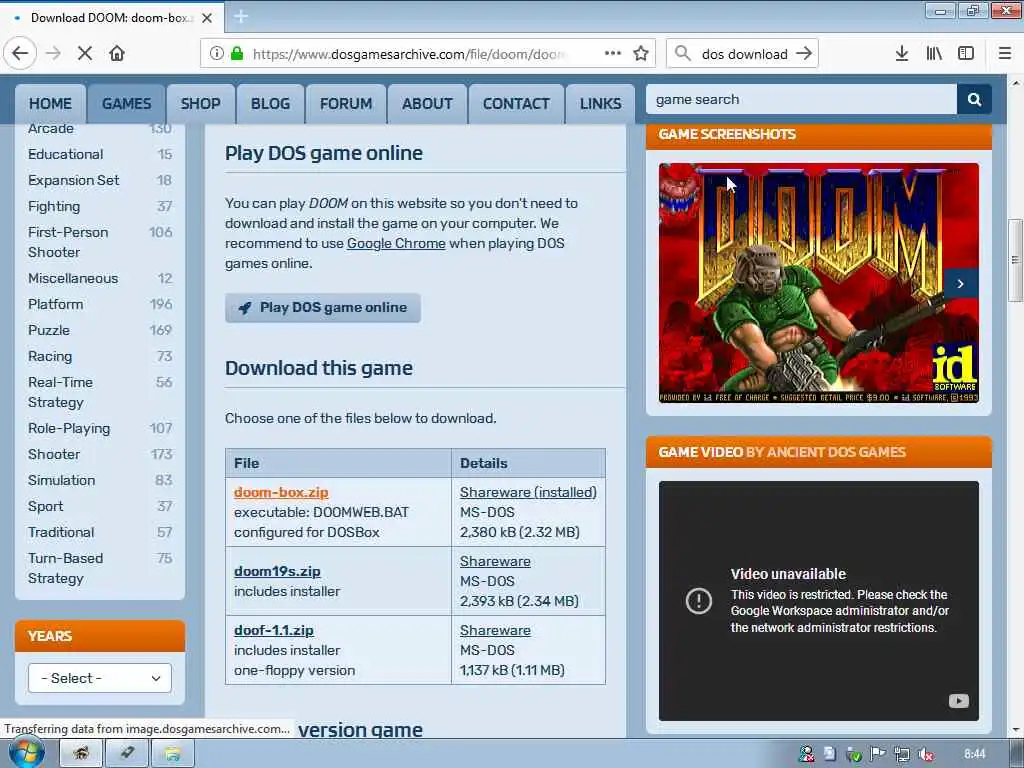Toggle the sidebar view icon
Viewport: 1024px width, 768px height.
[x=966, y=54]
